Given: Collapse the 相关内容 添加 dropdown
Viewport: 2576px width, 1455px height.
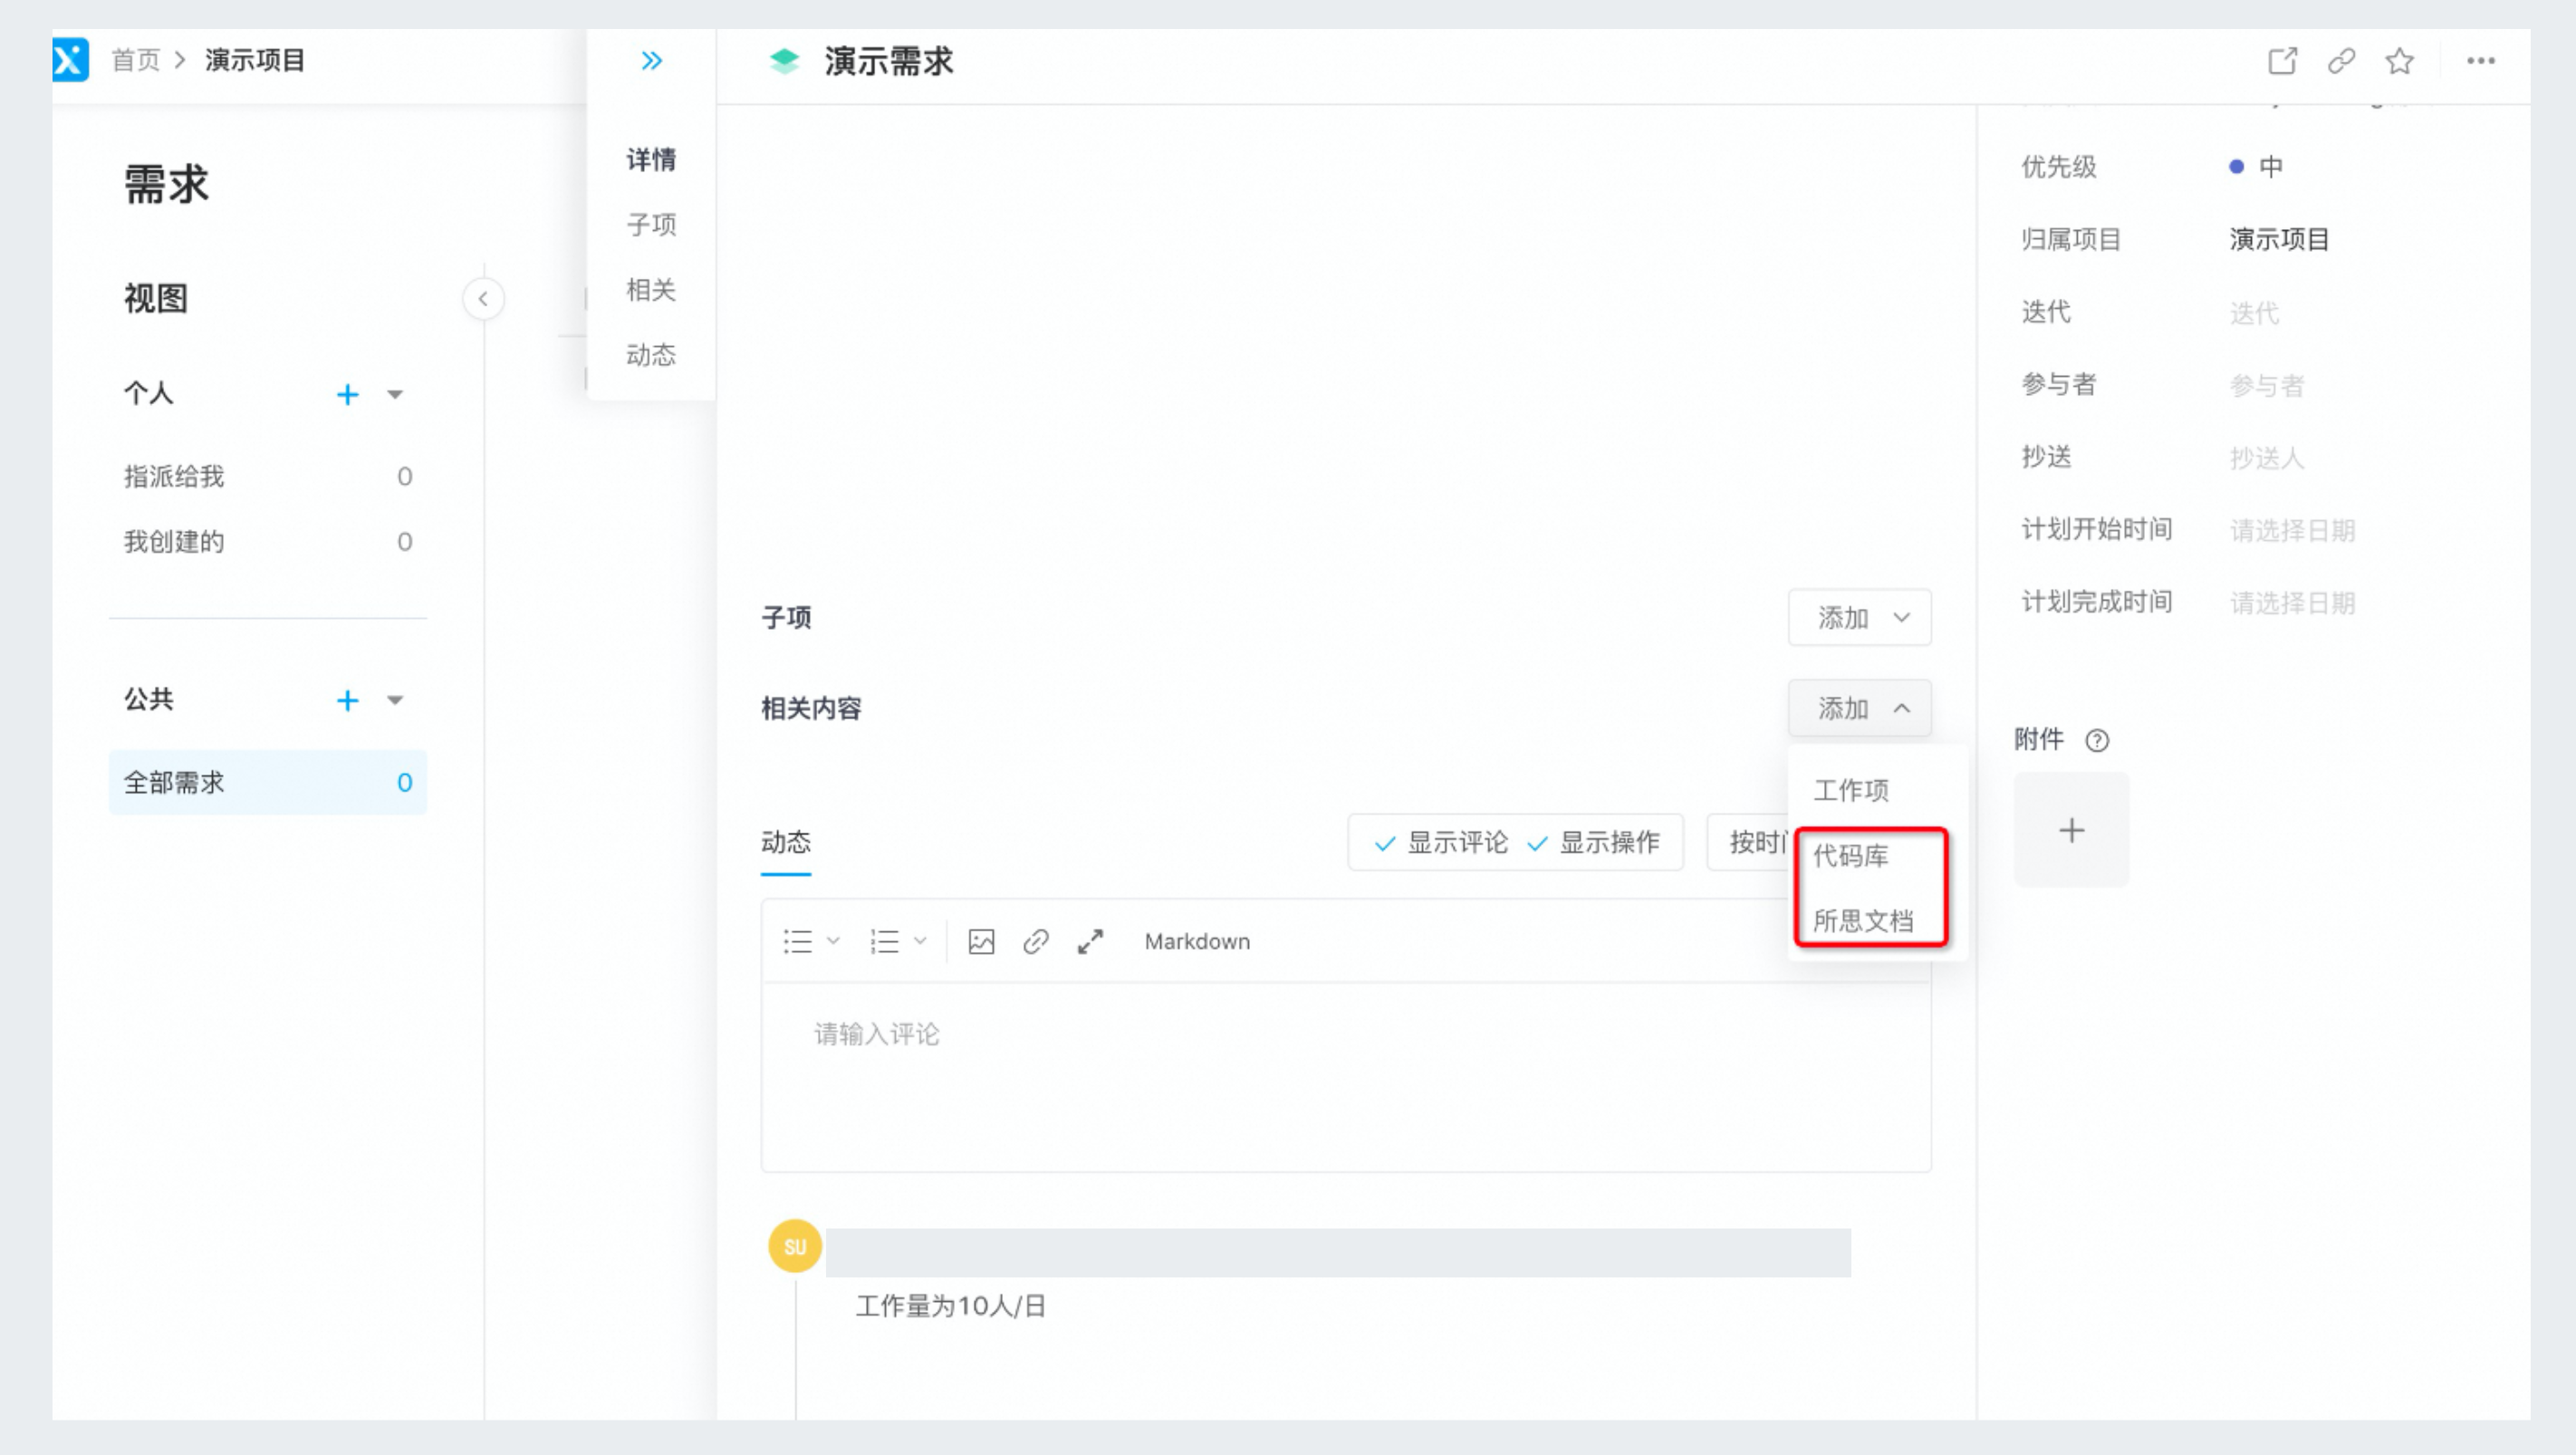Looking at the screenshot, I should 1859,708.
